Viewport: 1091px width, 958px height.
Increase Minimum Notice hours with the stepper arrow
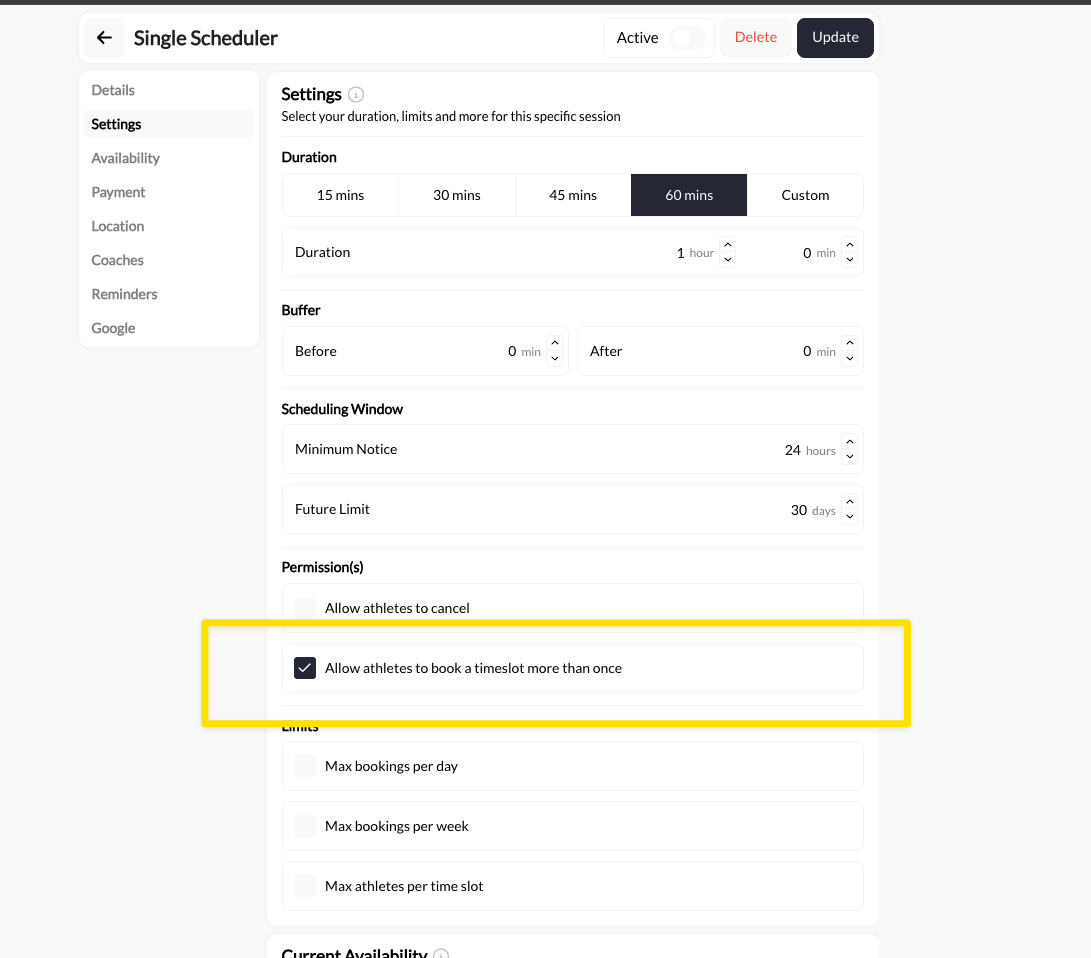[849, 443]
